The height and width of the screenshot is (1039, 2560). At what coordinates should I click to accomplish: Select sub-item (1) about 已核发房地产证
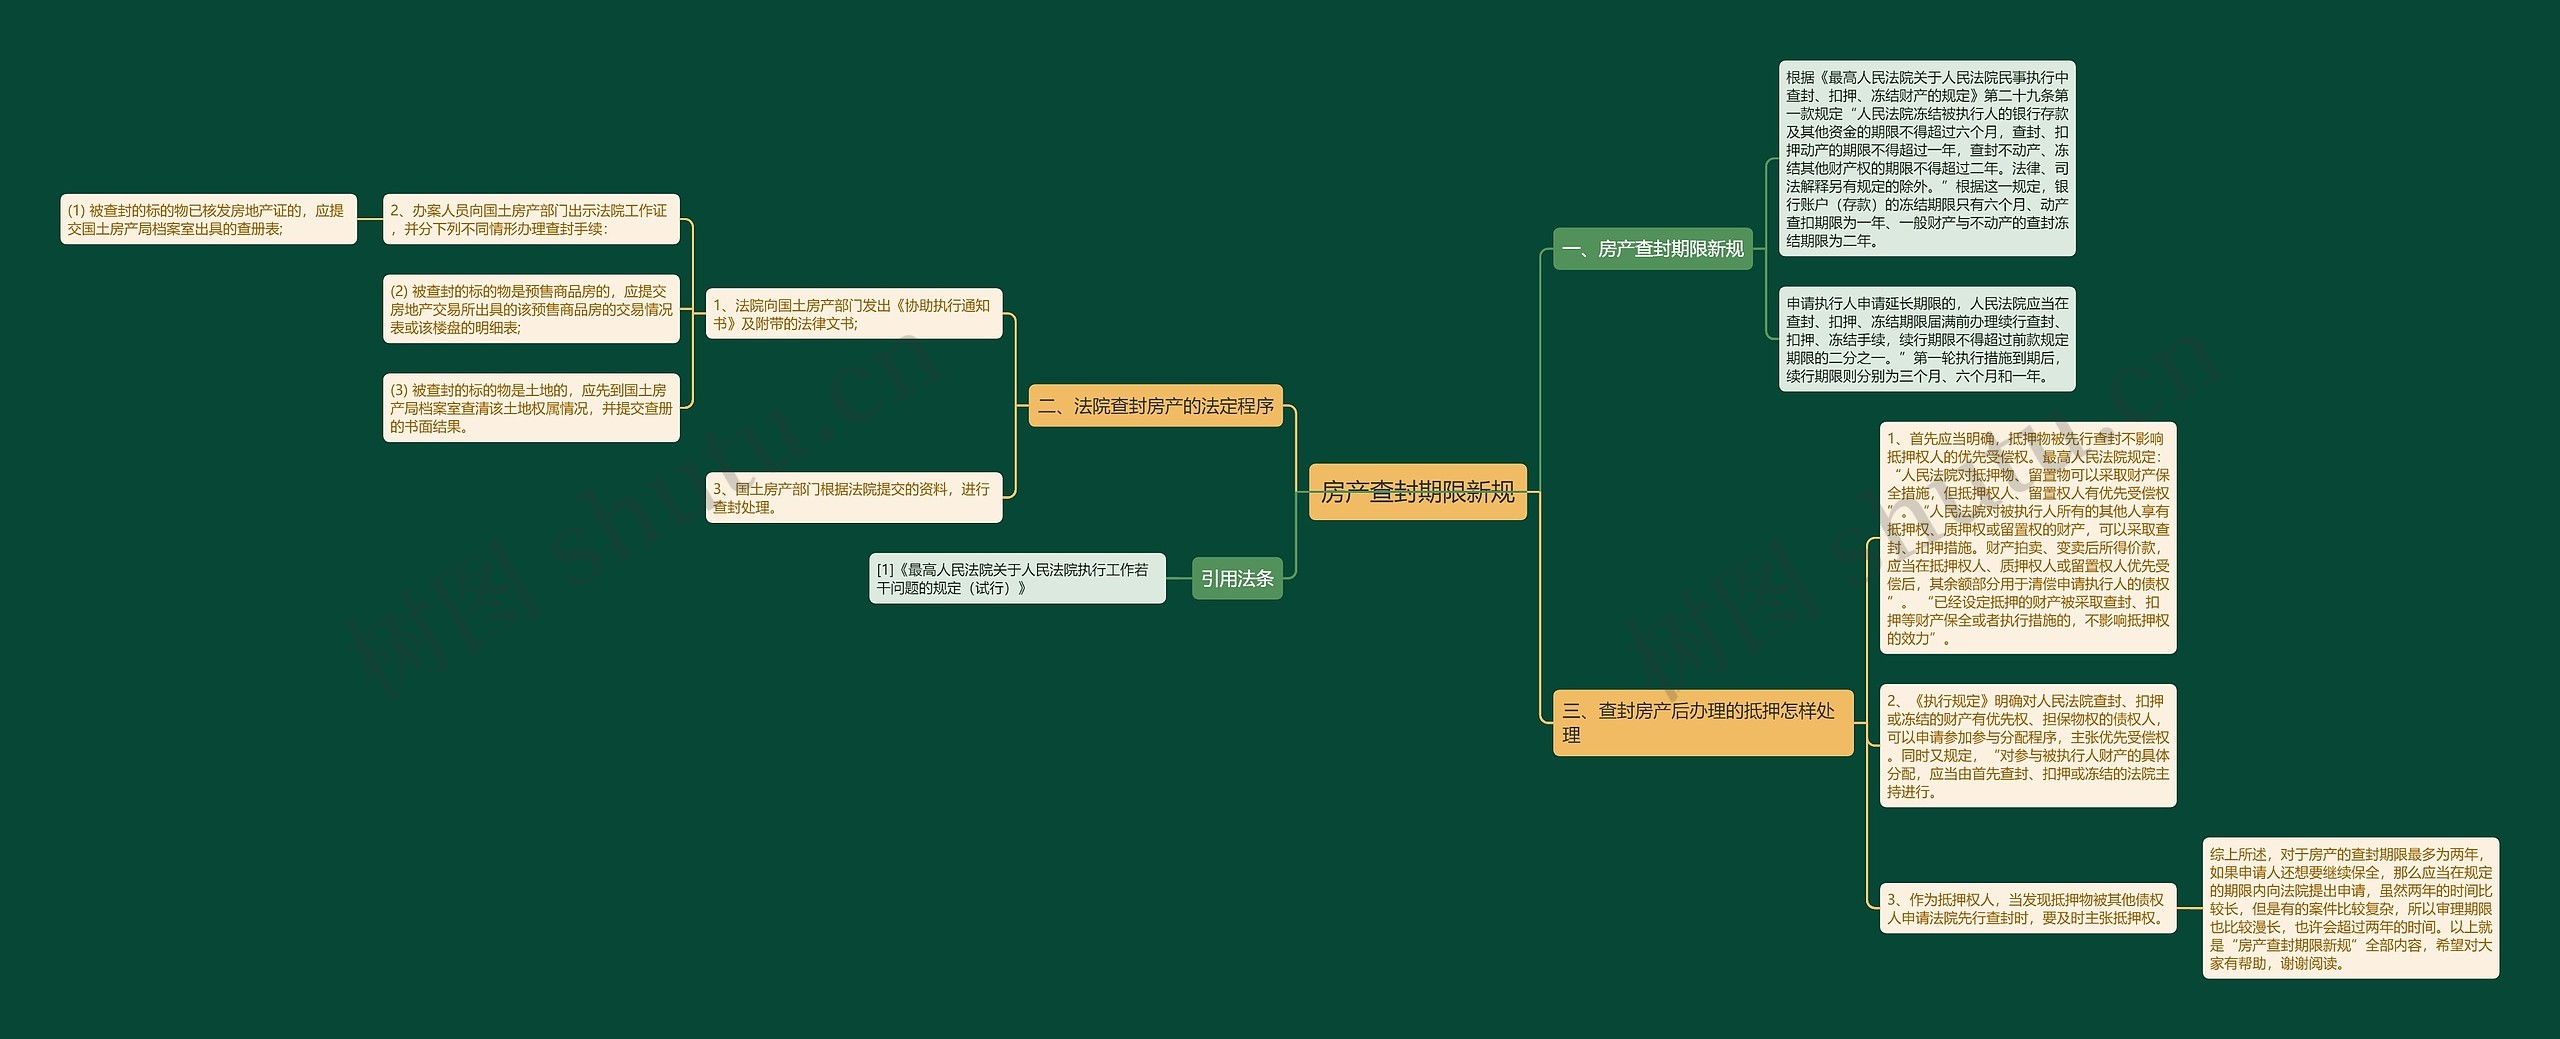208,219
